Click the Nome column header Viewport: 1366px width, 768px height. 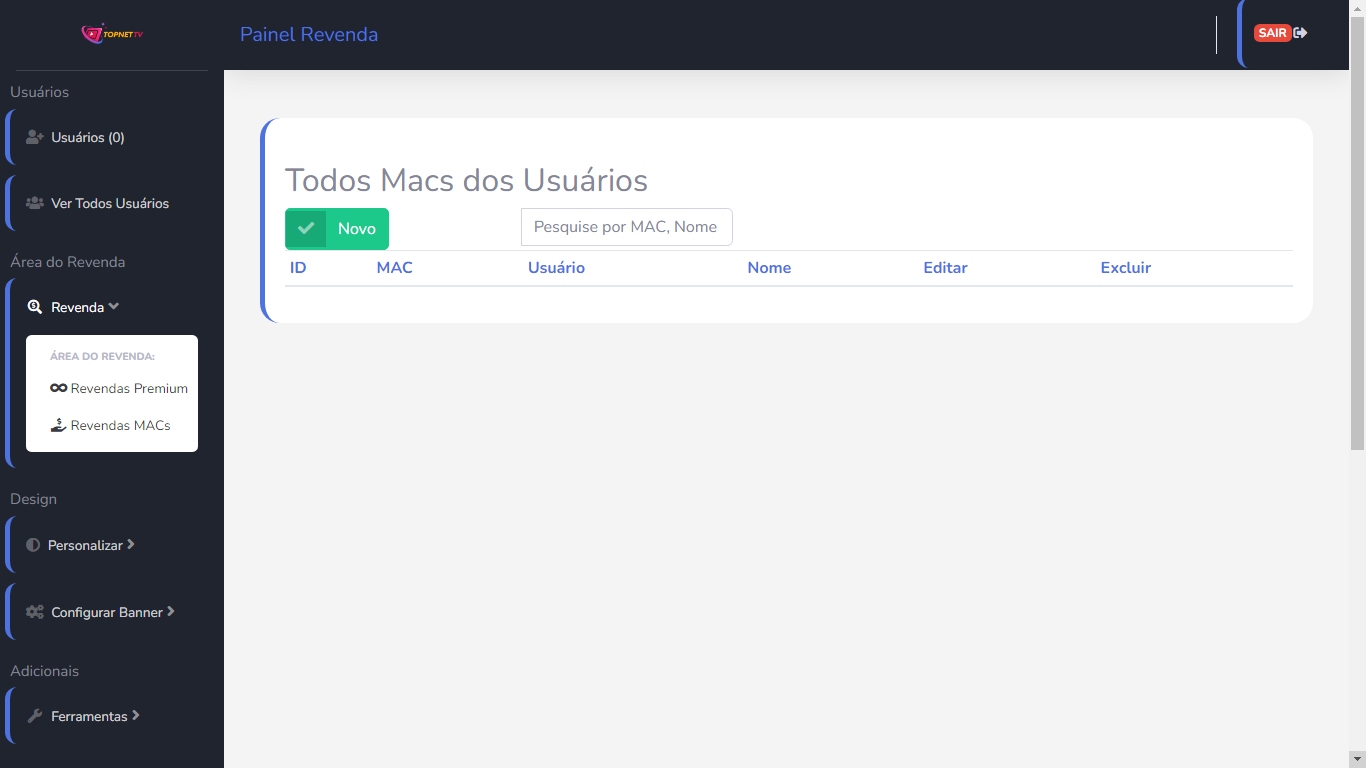pyautogui.click(x=769, y=268)
